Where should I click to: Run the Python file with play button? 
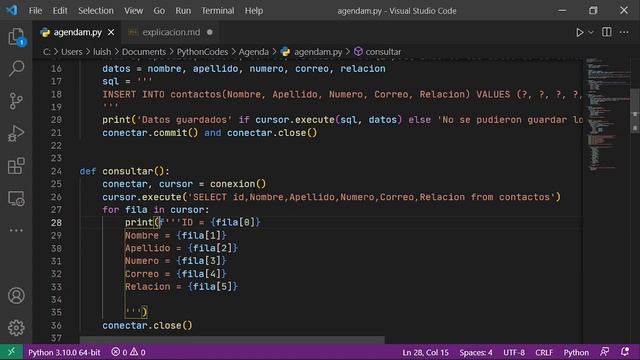click(579, 32)
